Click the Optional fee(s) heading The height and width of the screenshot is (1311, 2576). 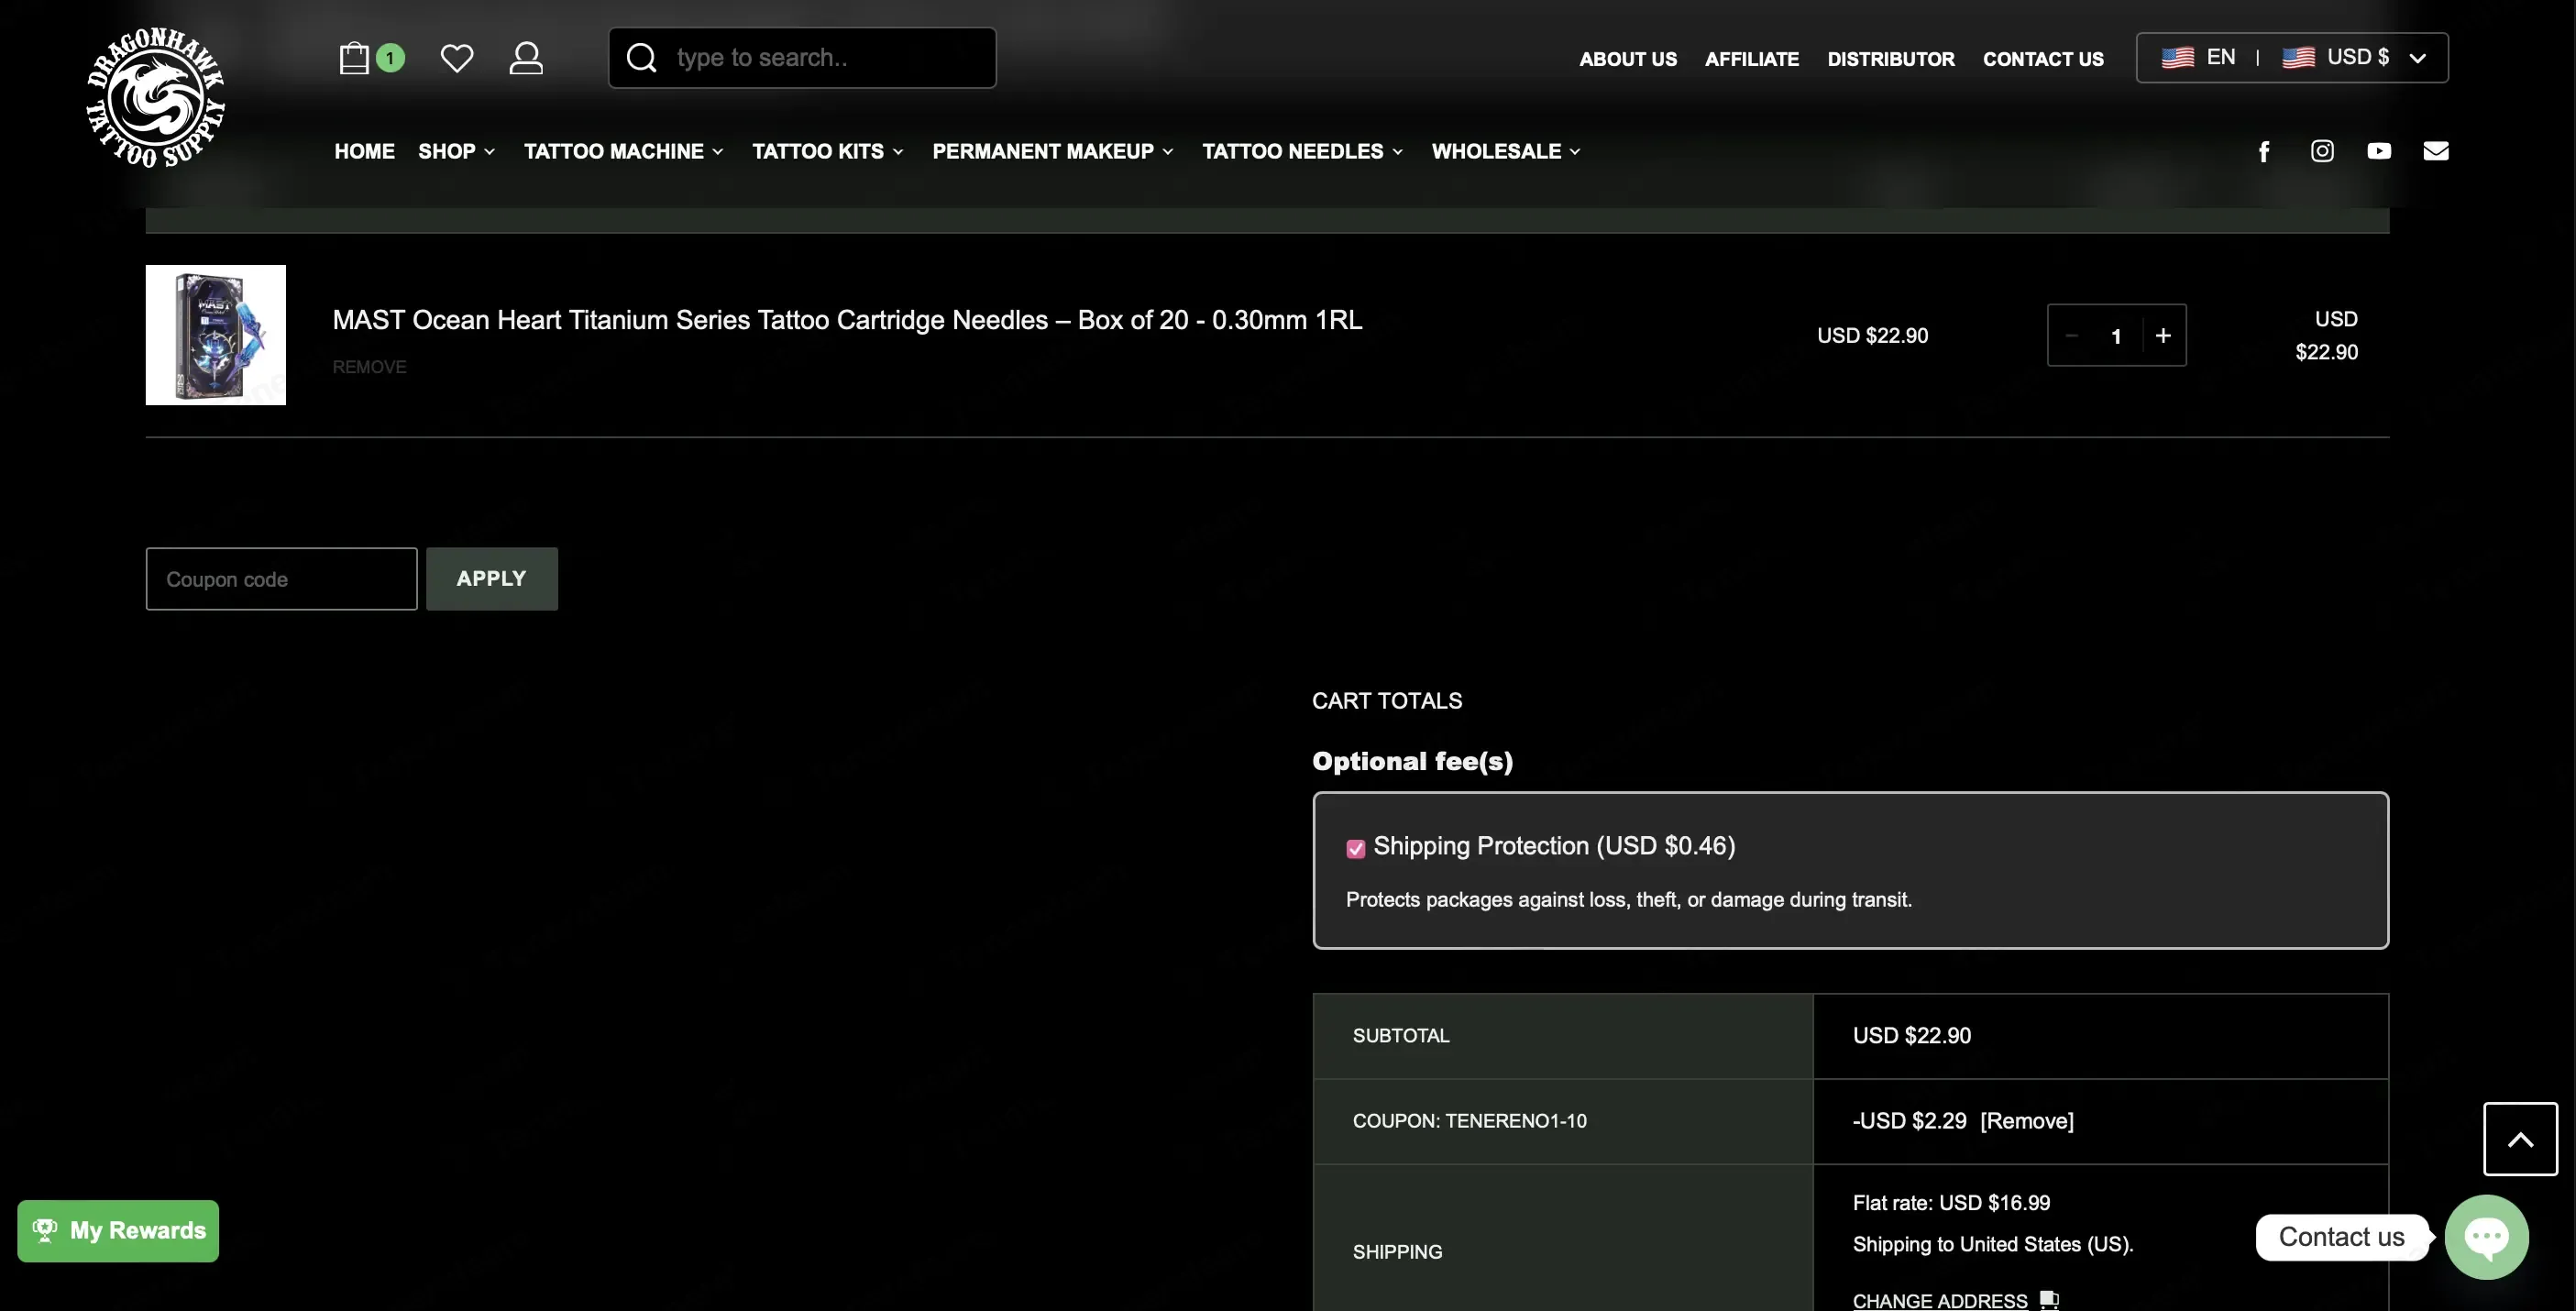(1412, 762)
